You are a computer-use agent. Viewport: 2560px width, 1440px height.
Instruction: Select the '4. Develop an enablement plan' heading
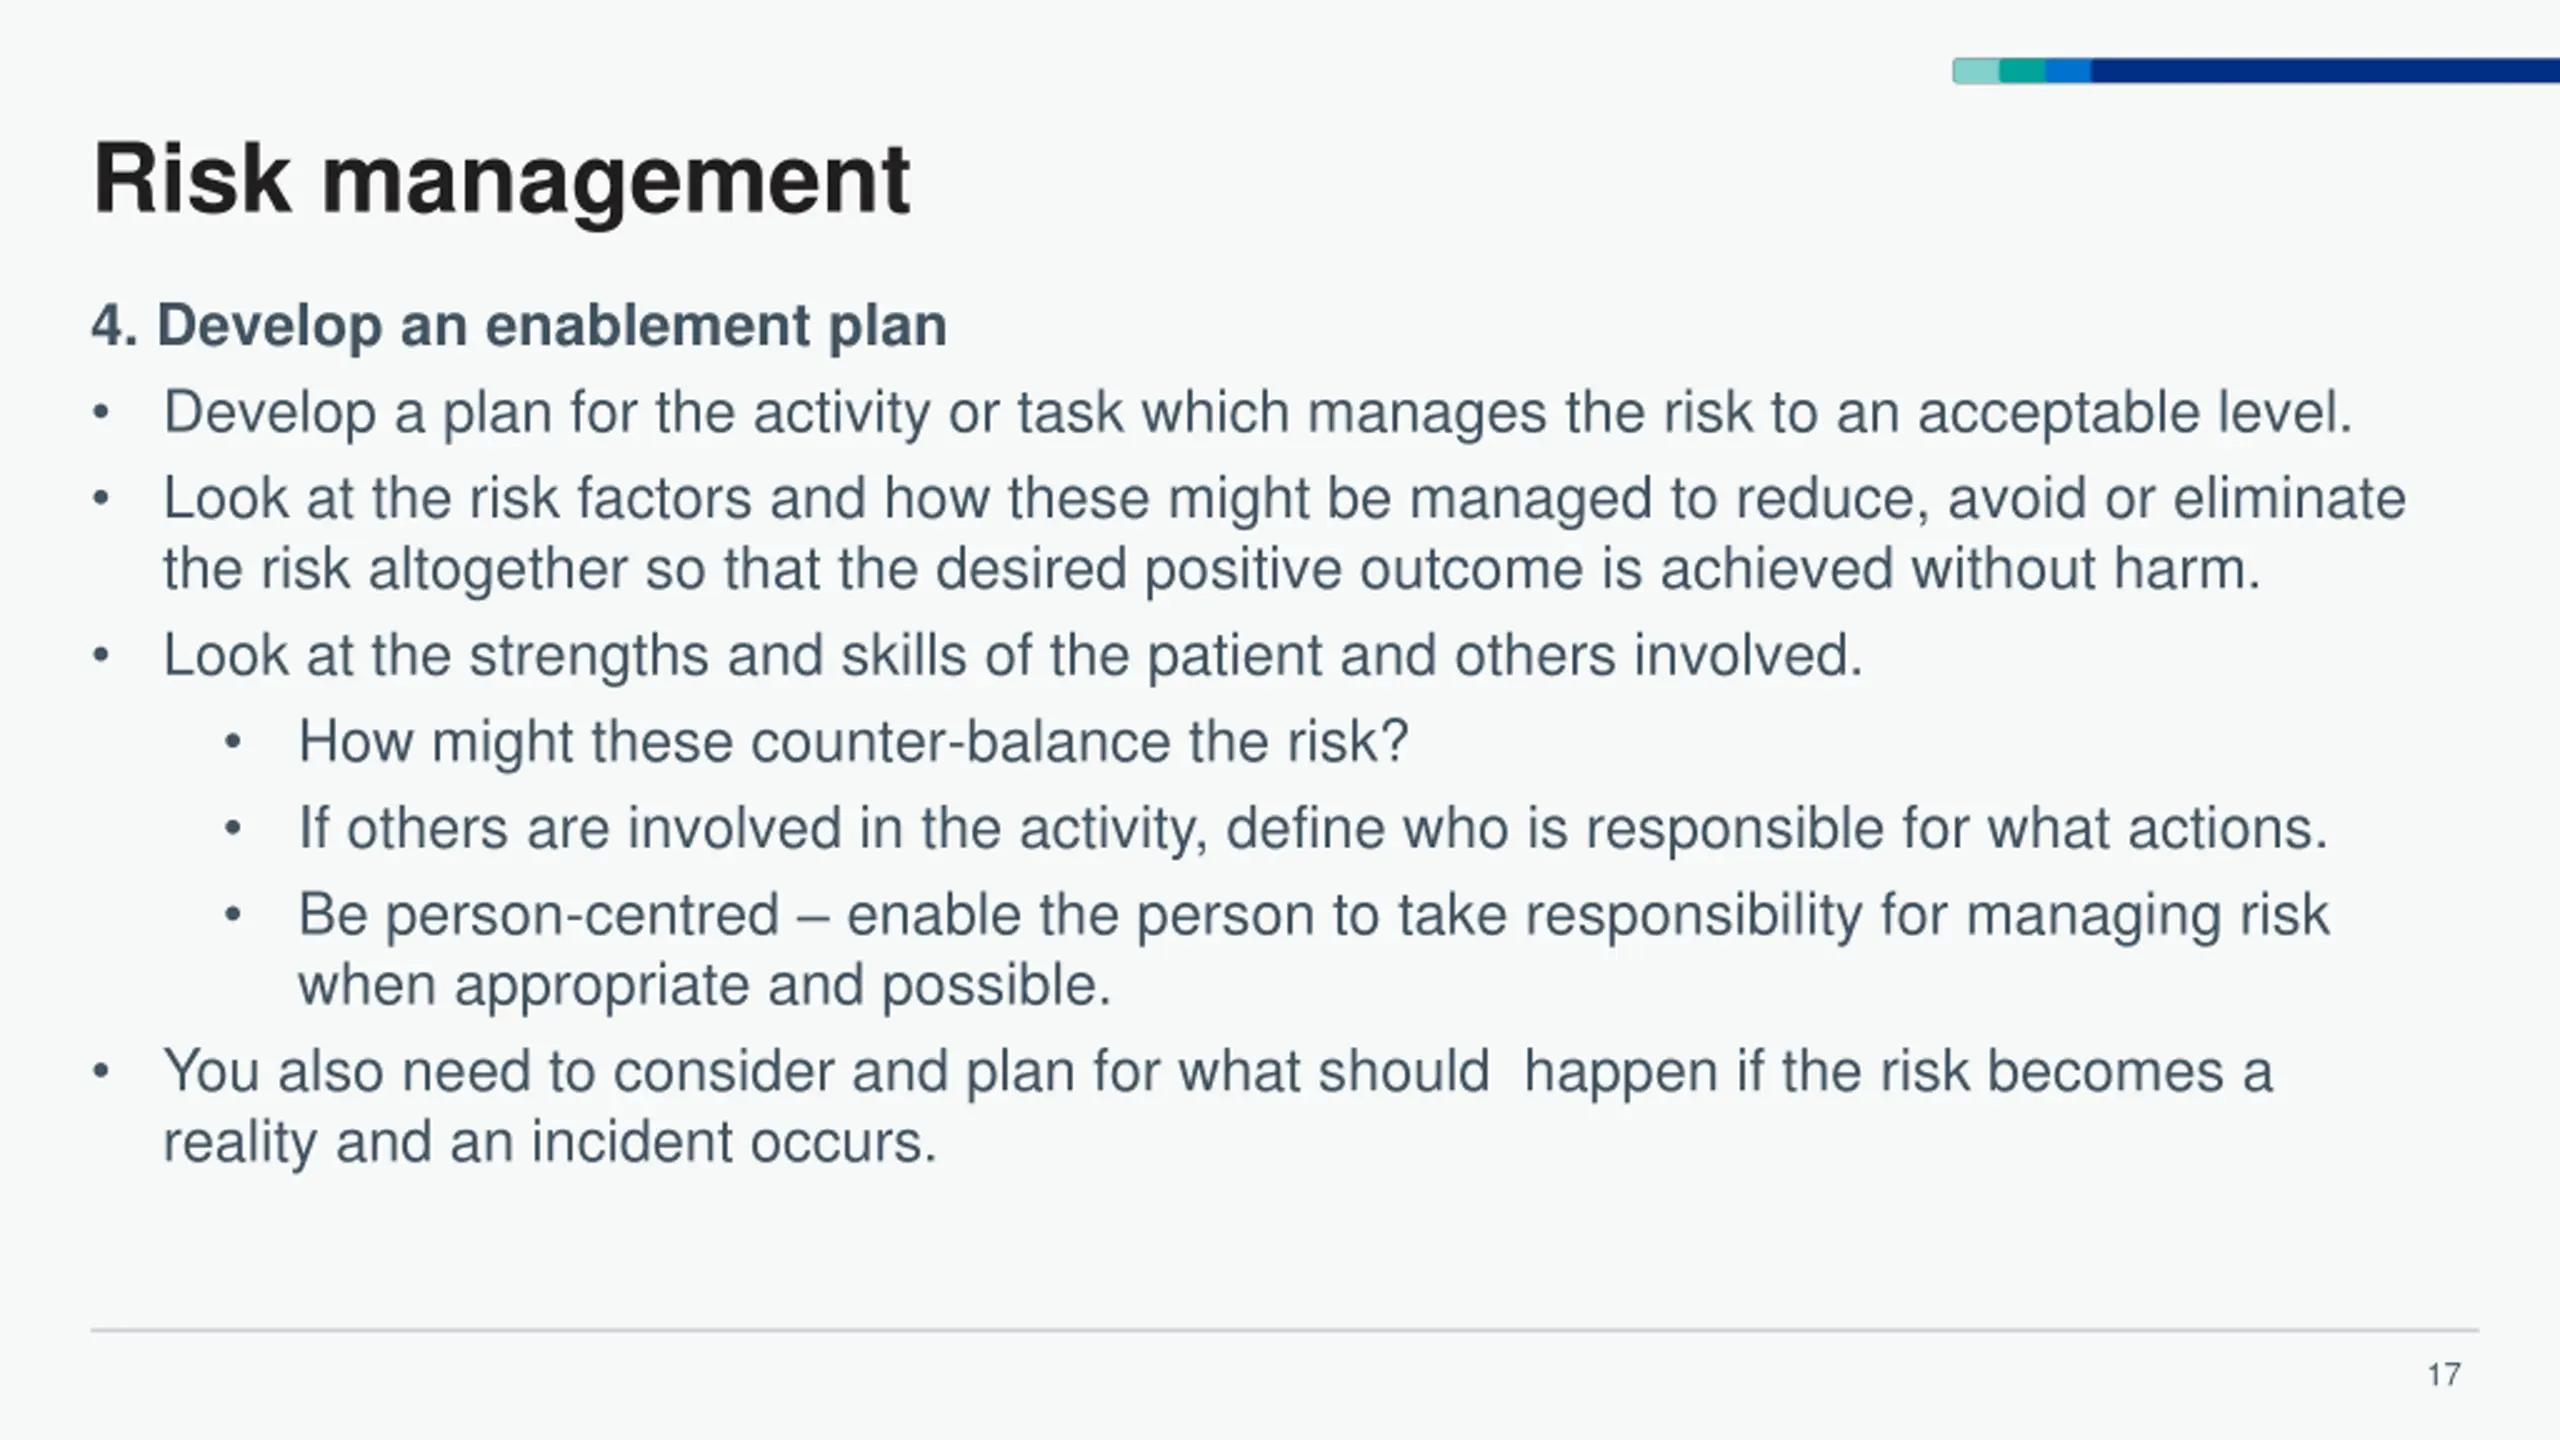519,326
